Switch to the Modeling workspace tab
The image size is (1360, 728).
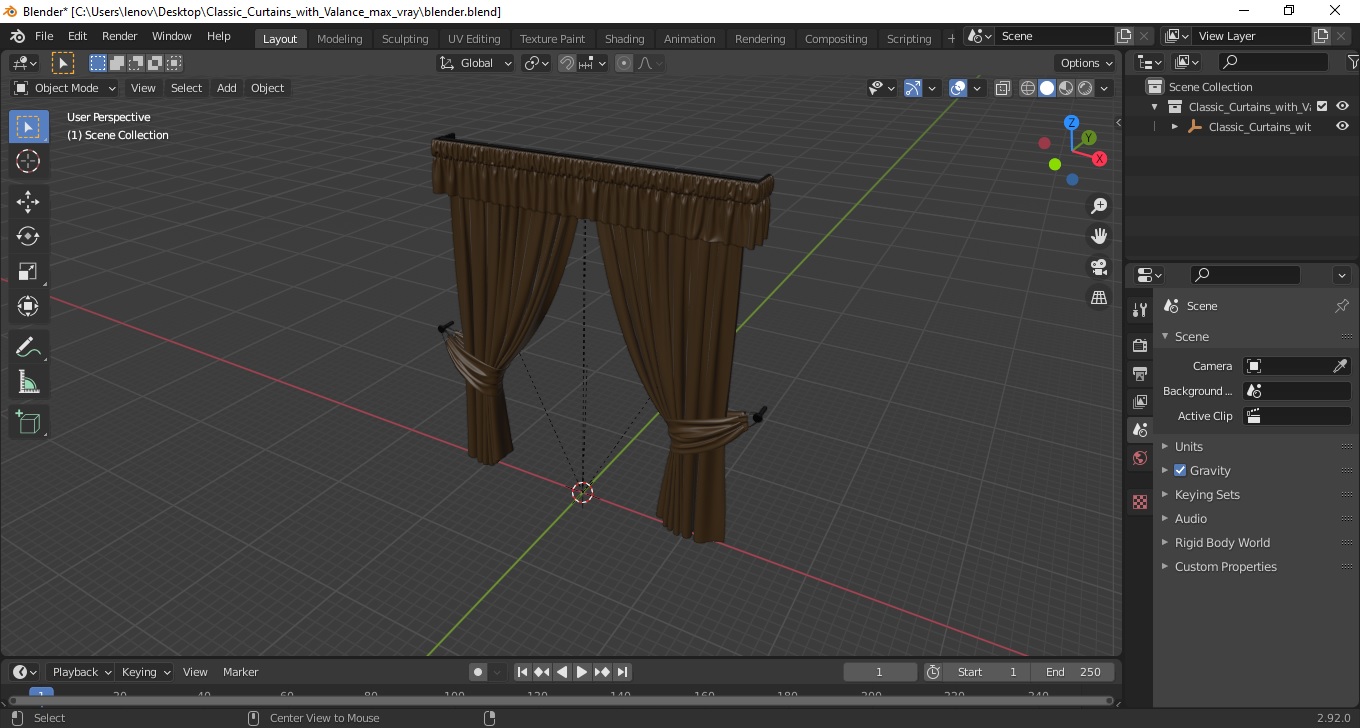click(340, 38)
